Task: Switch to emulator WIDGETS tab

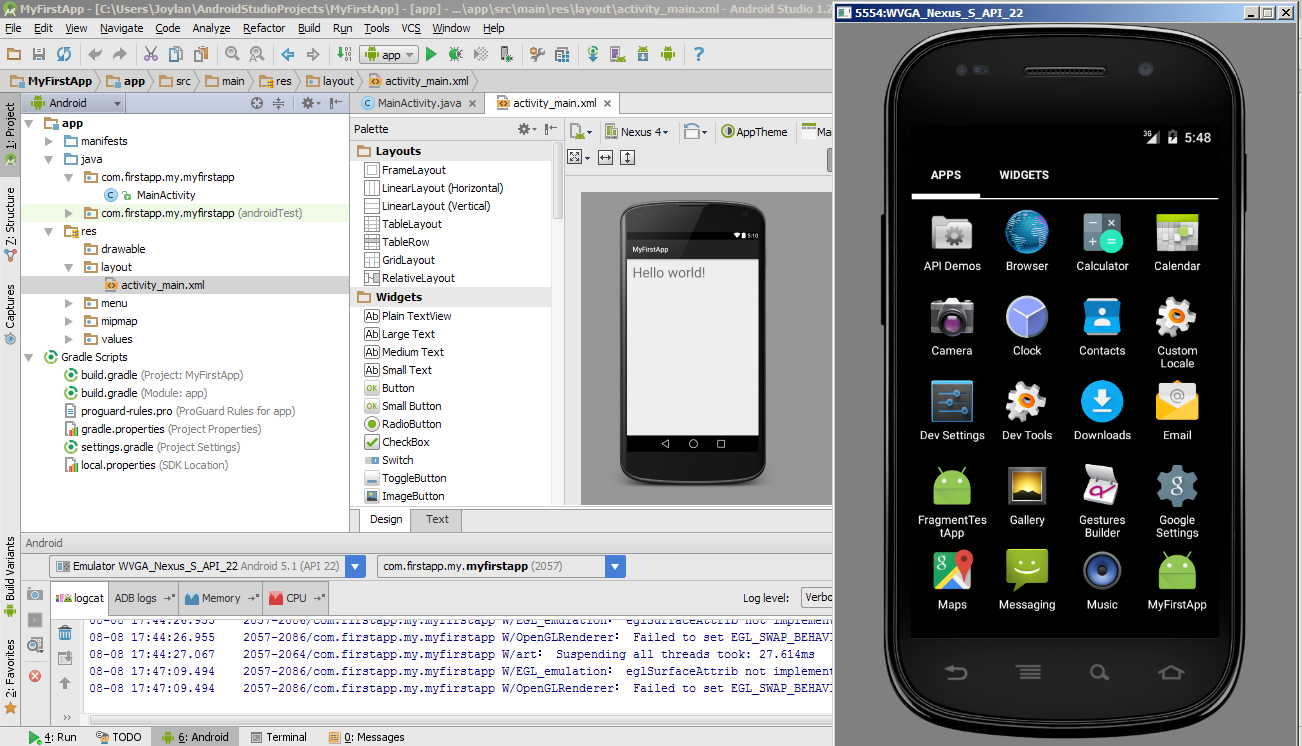Action: tap(1024, 175)
